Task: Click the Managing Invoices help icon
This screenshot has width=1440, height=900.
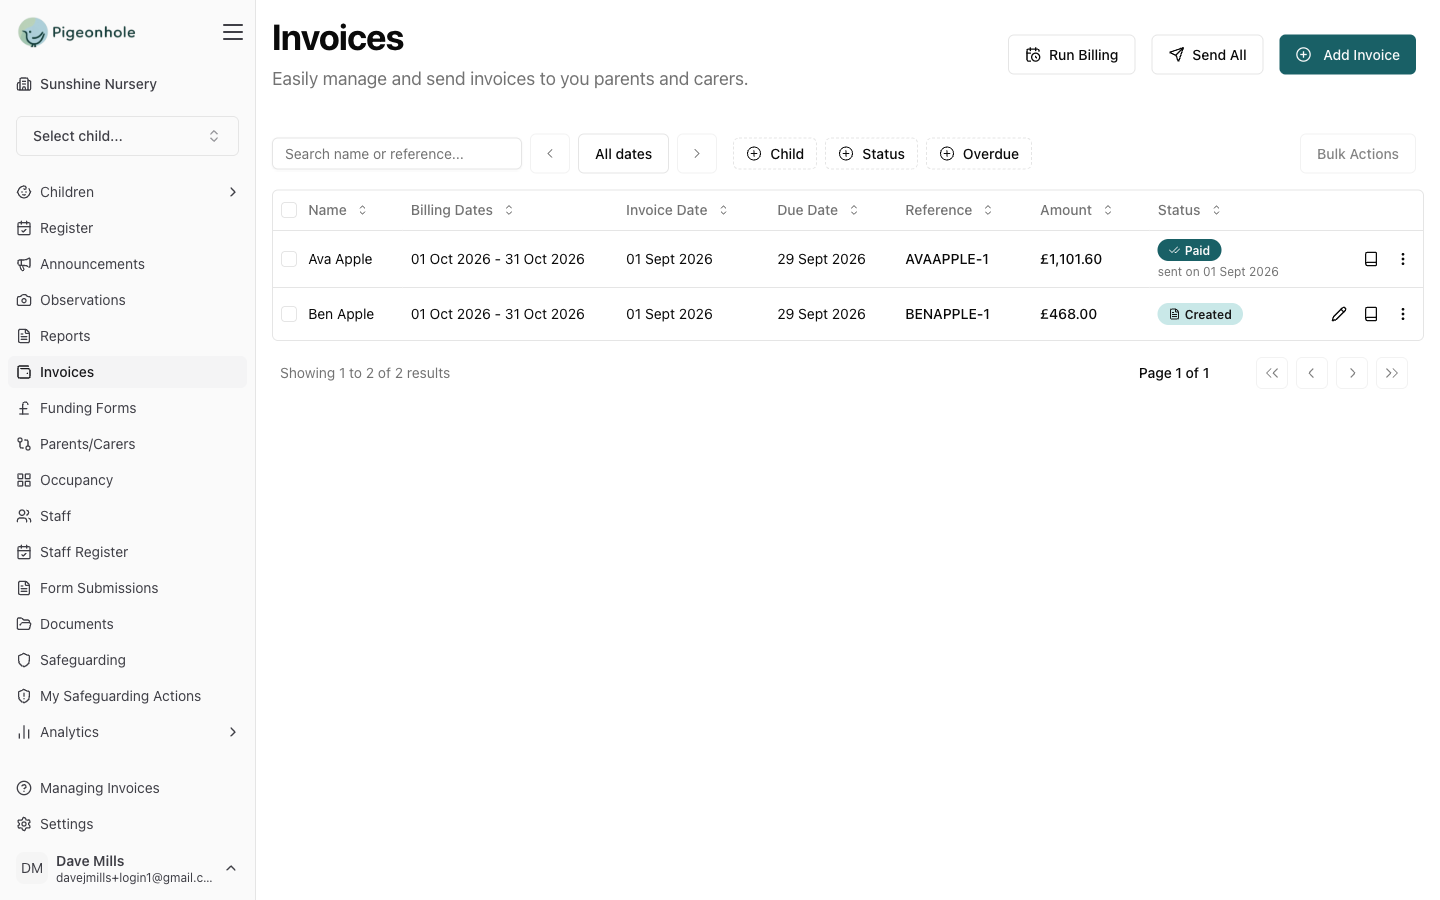Action: (24, 788)
